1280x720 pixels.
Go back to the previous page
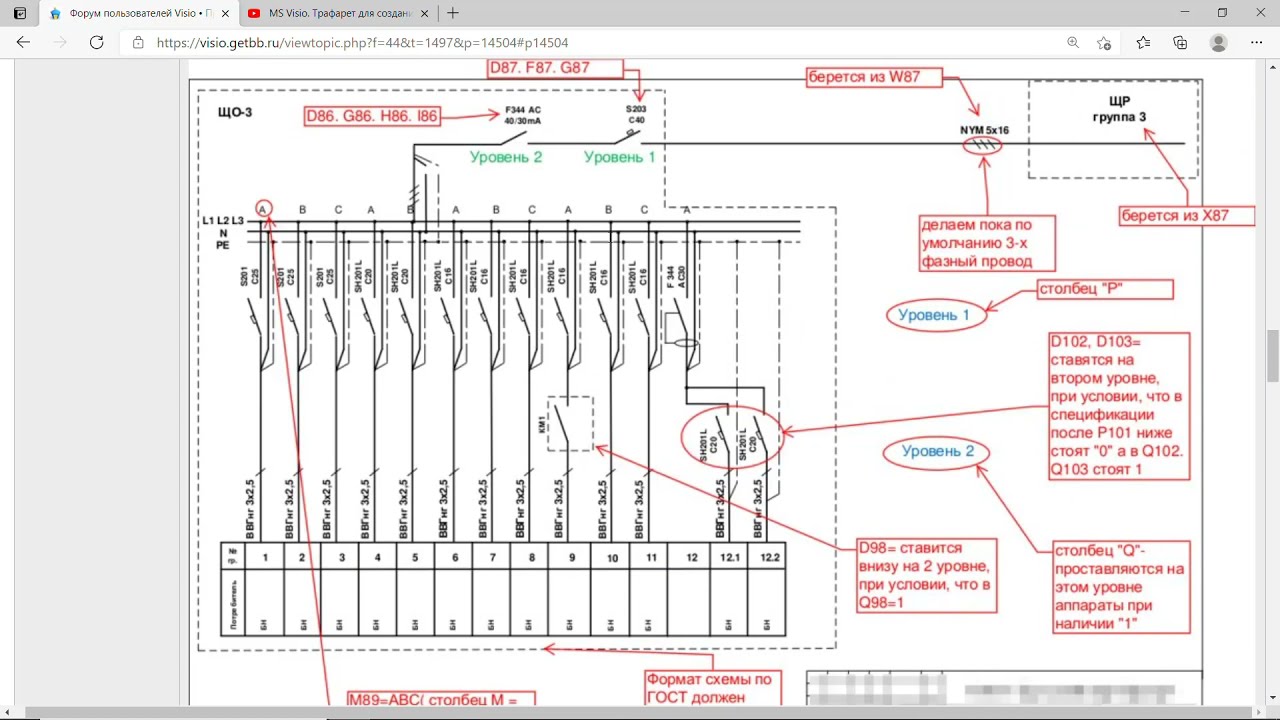[23, 43]
